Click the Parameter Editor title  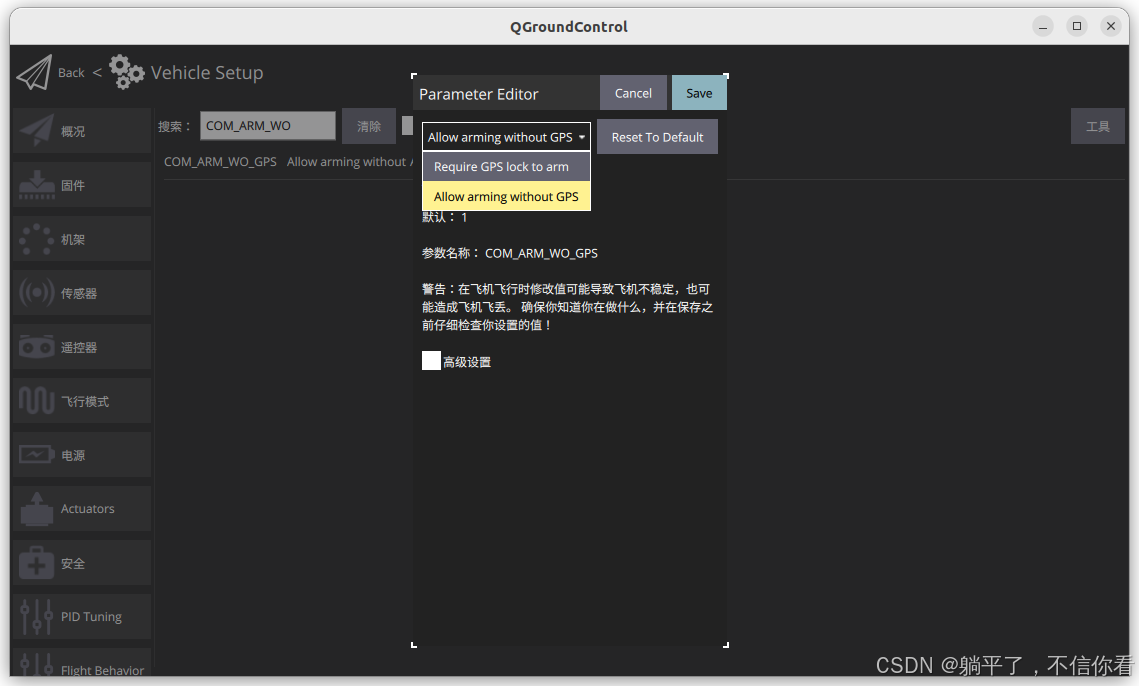(x=479, y=94)
